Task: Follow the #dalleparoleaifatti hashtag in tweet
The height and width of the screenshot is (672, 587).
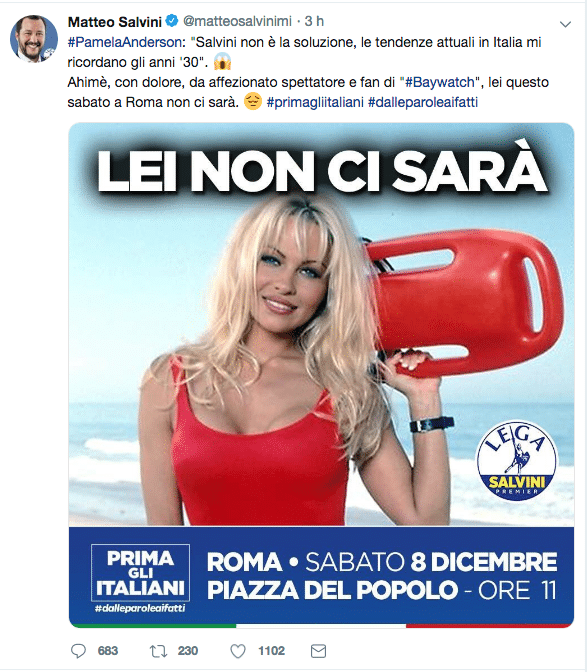Action: (x=423, y=102)
